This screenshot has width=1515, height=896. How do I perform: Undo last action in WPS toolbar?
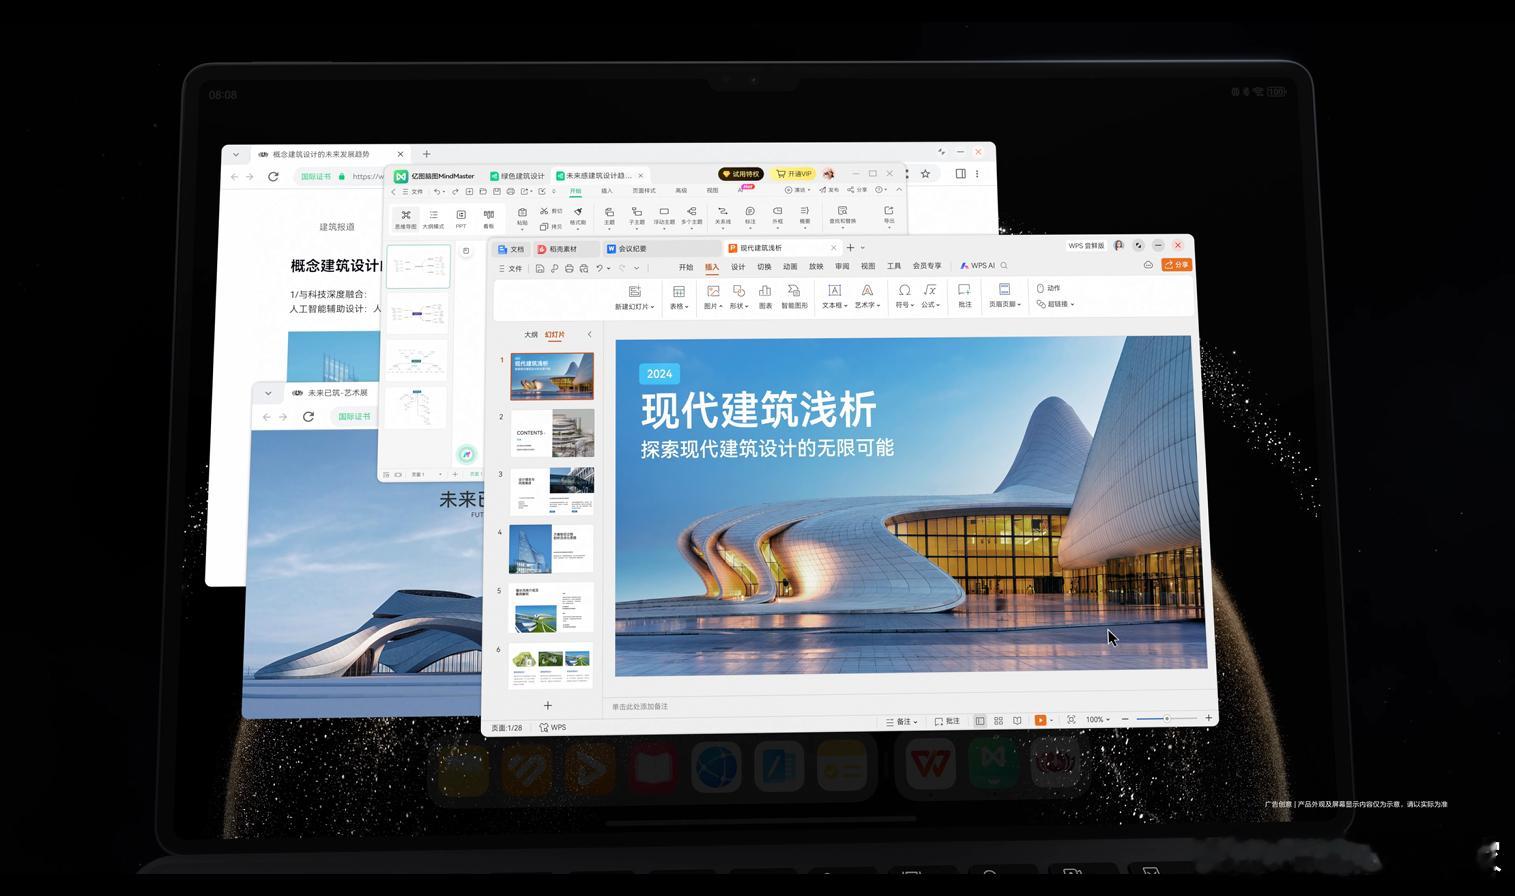[x=599, y=268]
